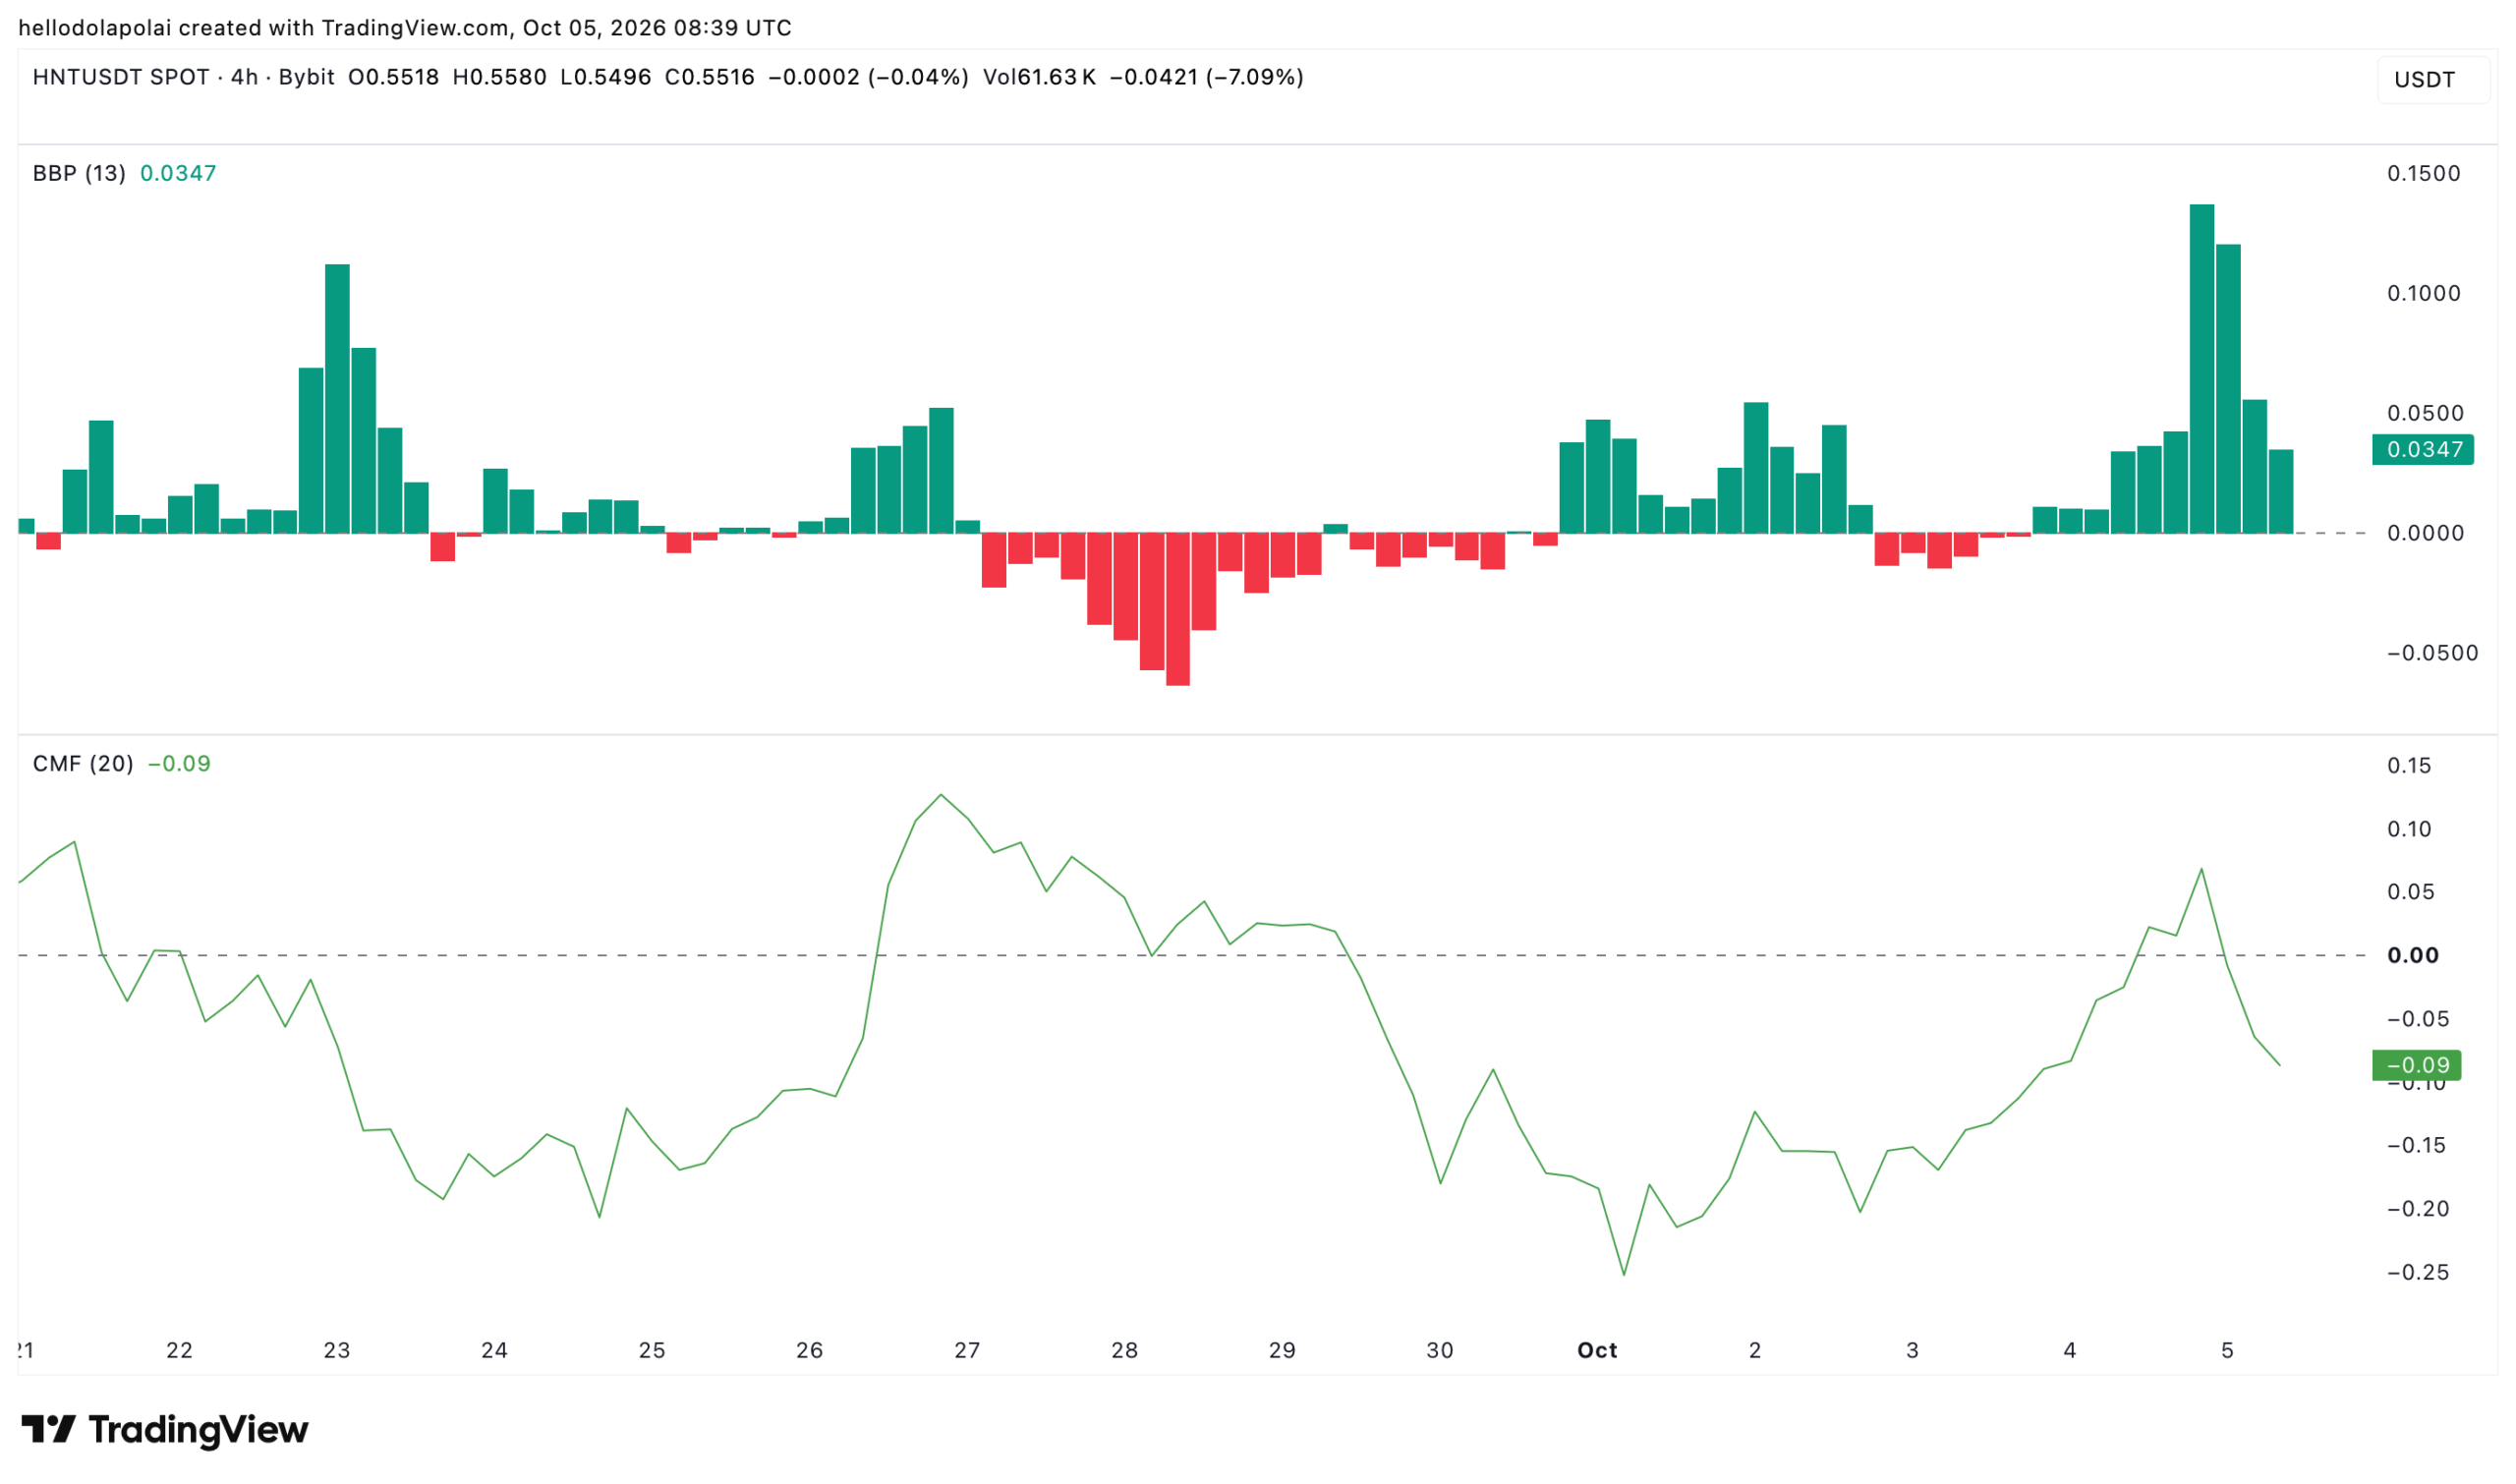Click the date 27 on time axis
The height and width of the screenshot is (1484, 2516).
coord(967,1351)
